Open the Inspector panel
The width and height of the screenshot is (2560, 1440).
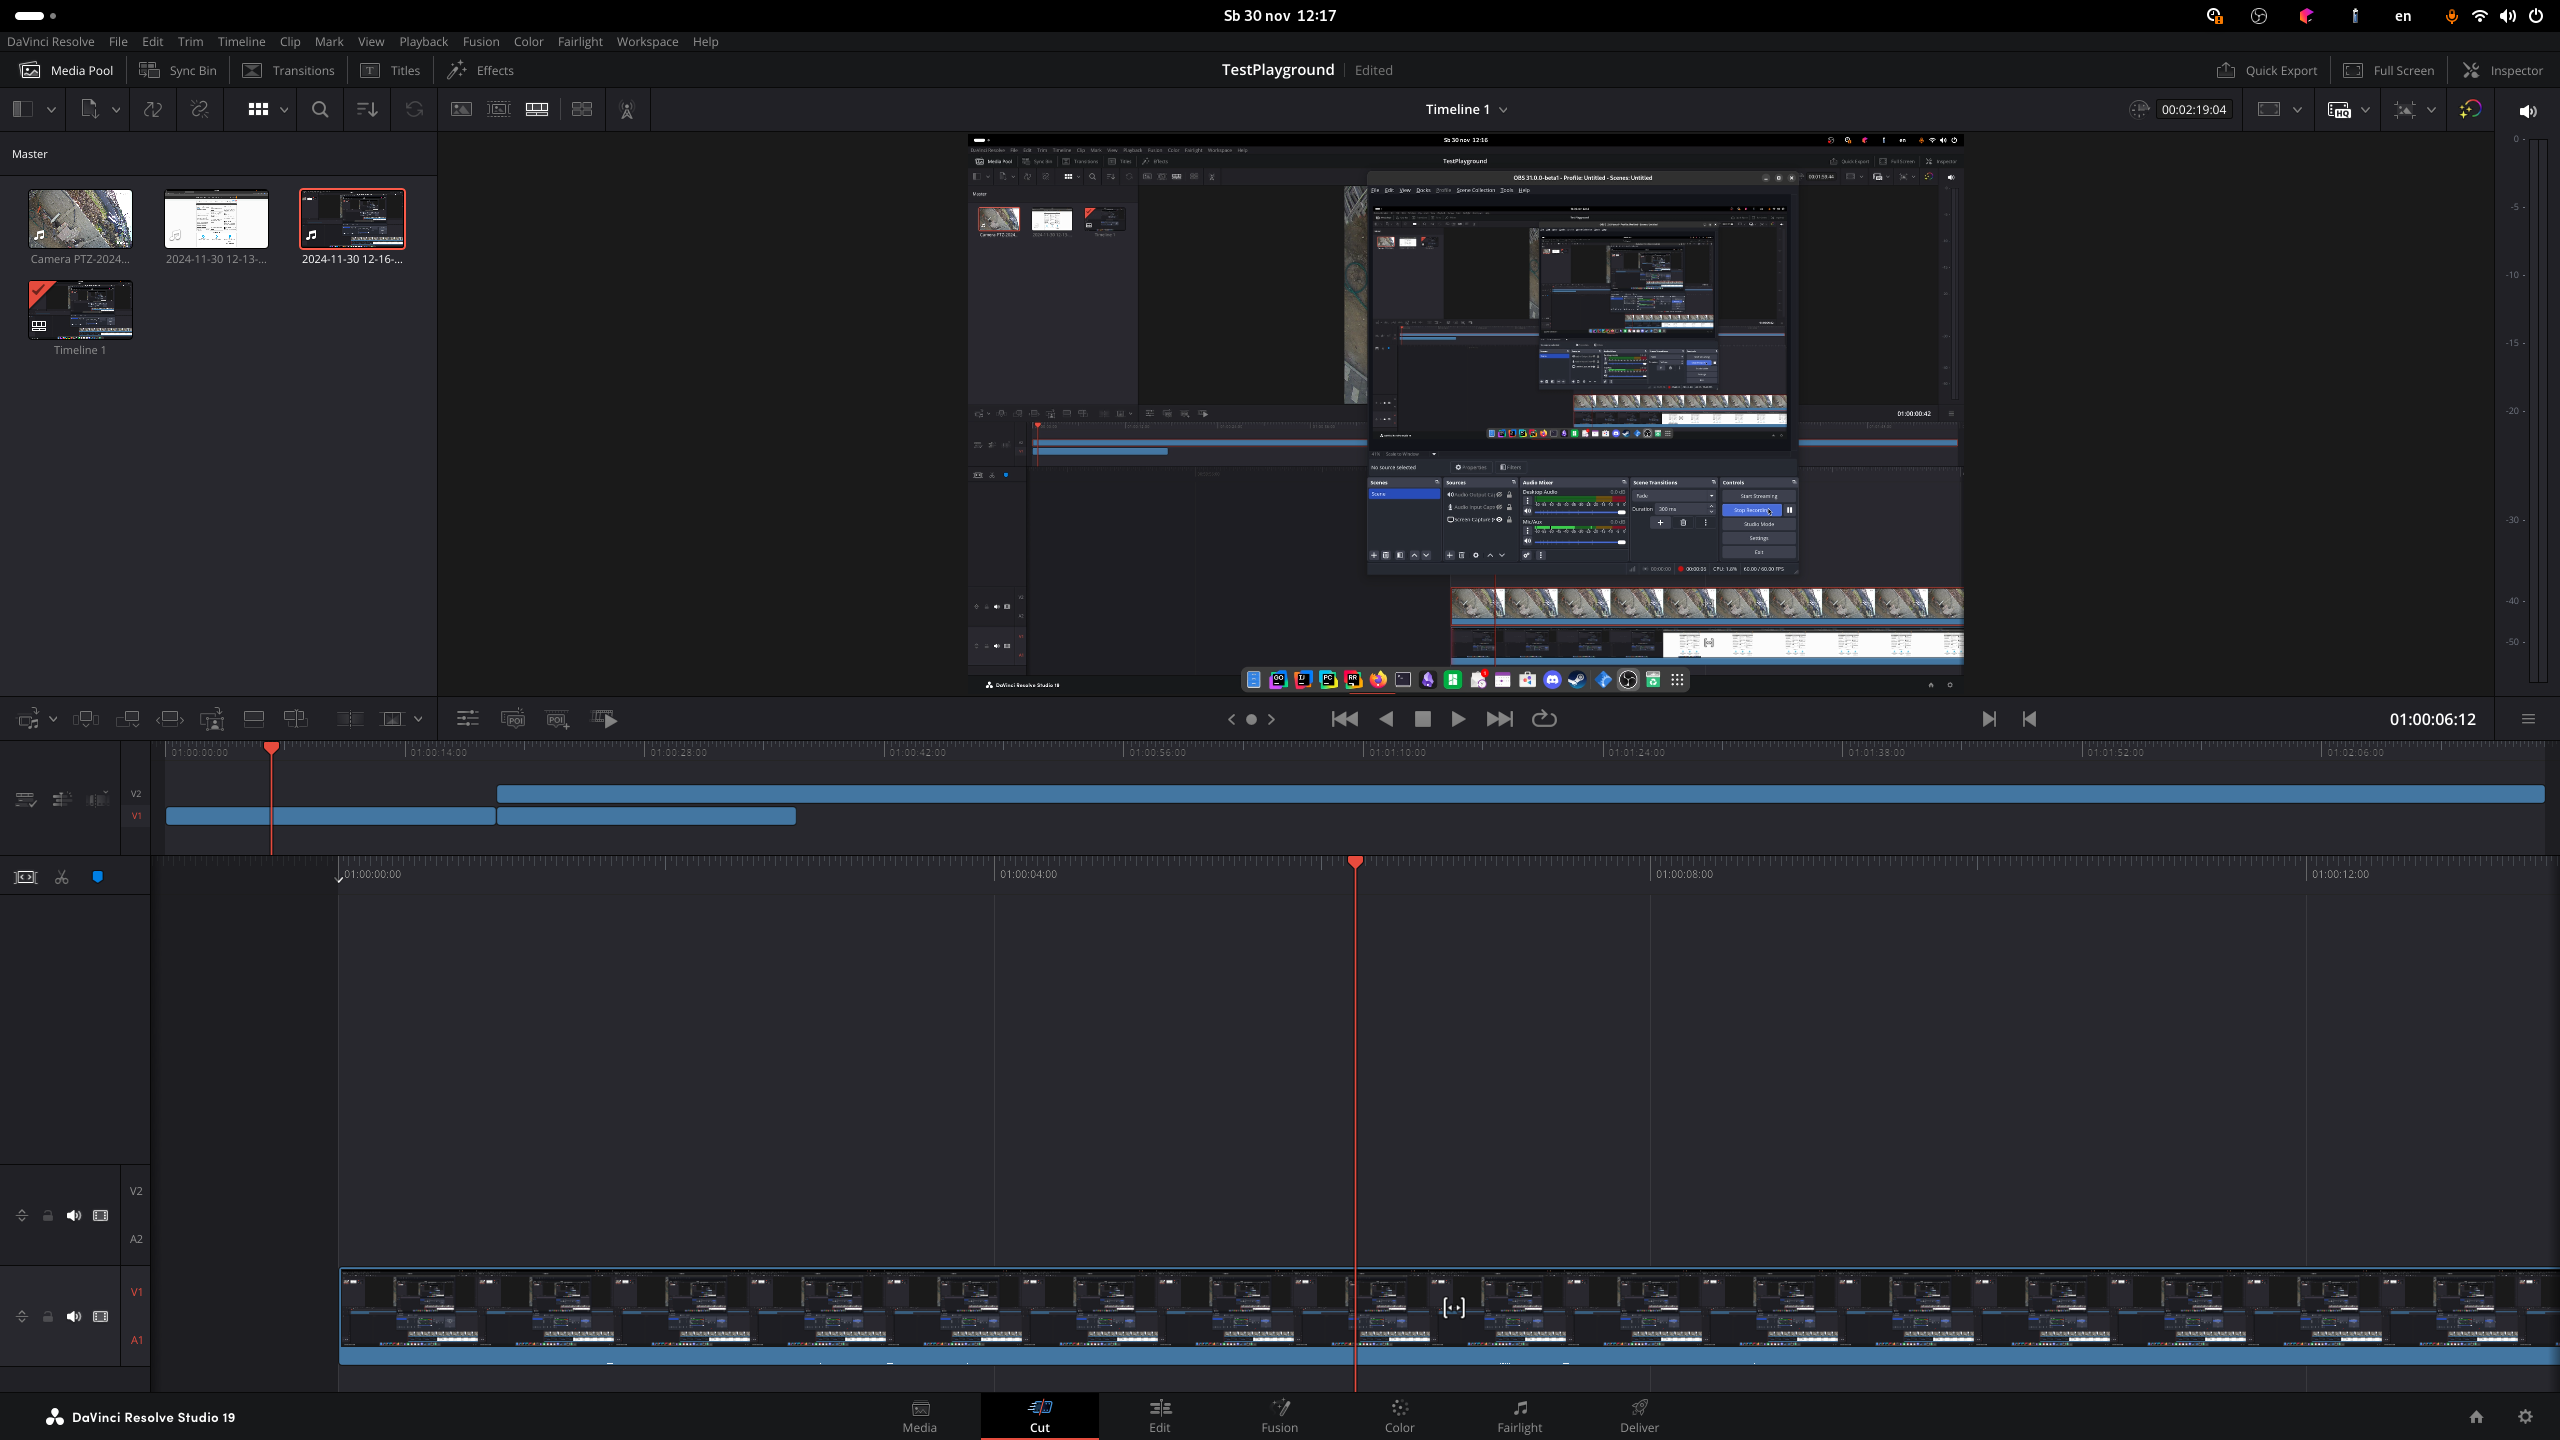tap(2506, 70)
